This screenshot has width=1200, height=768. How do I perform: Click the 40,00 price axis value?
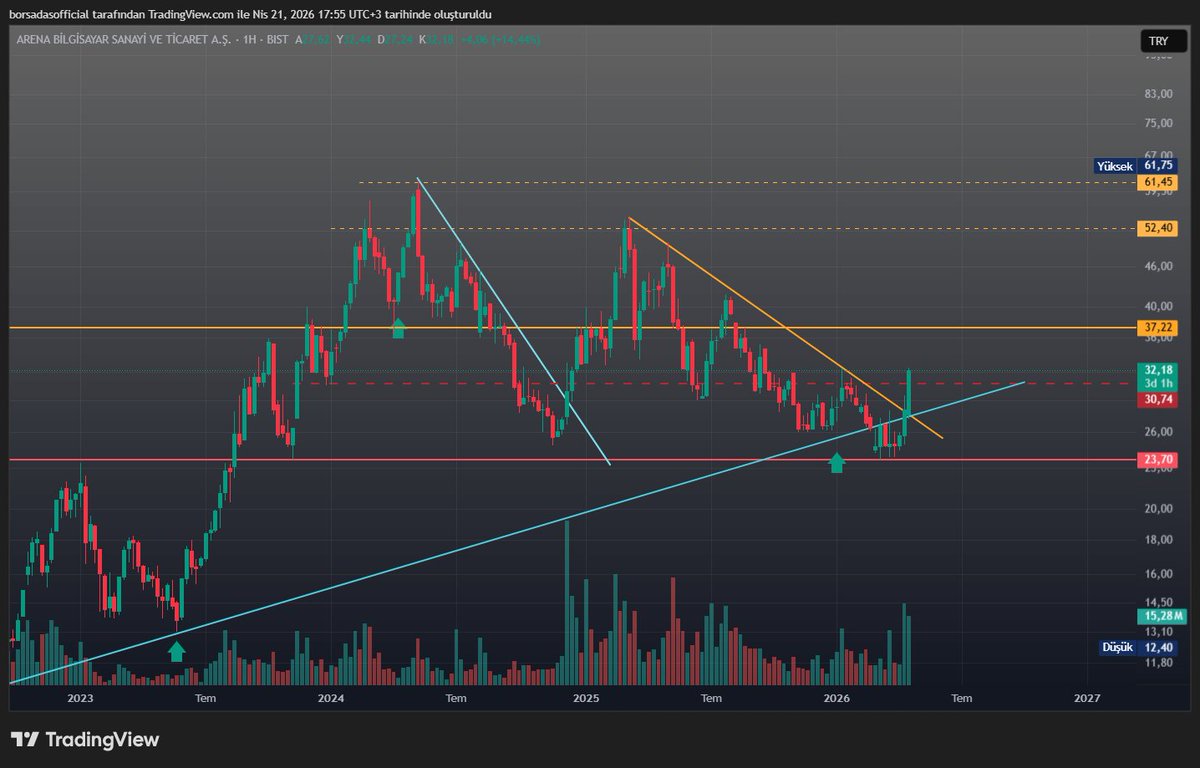(1158, 307)
